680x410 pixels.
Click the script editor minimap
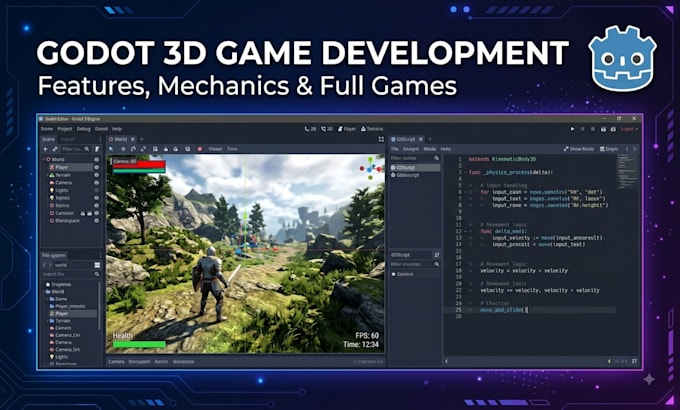[x=626, y=171]
